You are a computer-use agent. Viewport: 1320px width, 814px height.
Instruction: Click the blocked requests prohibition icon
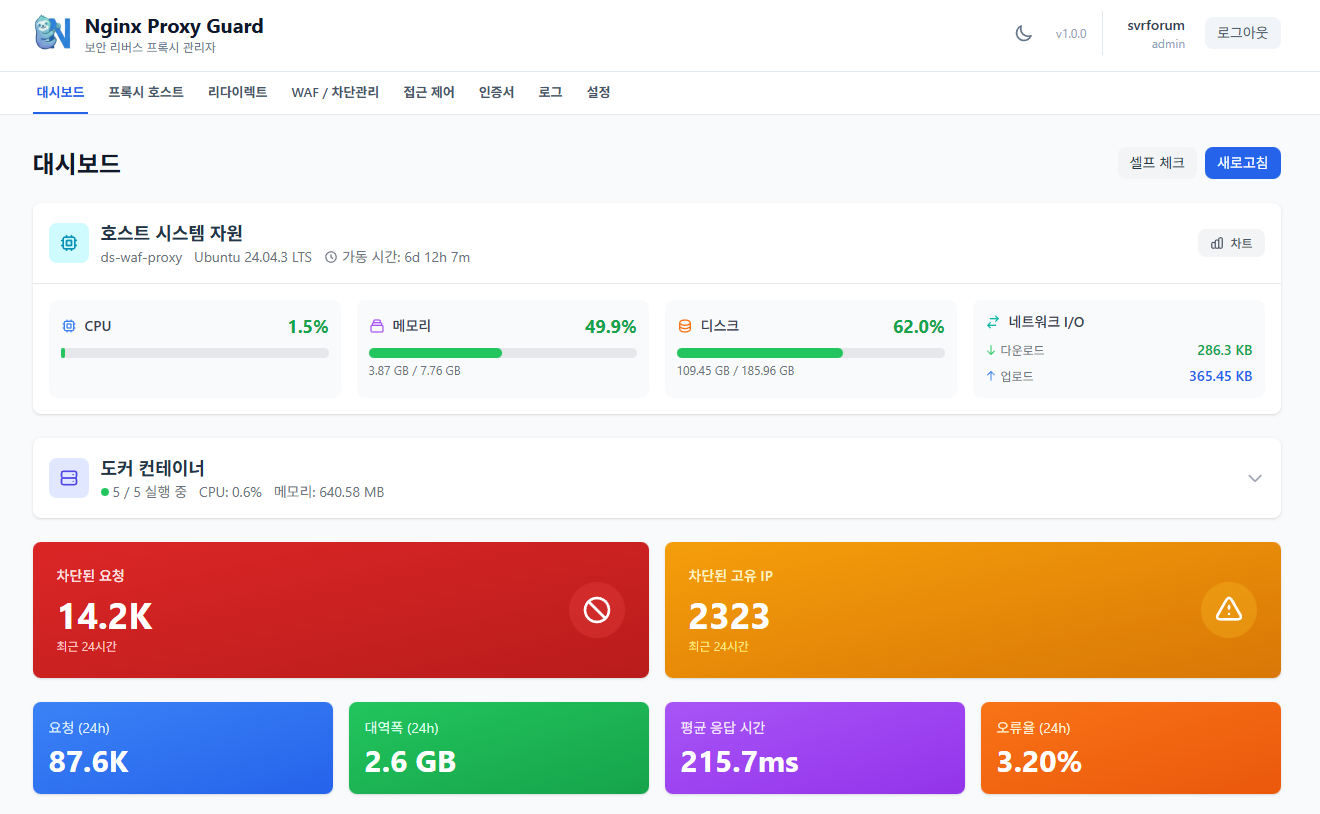(597, 610)
